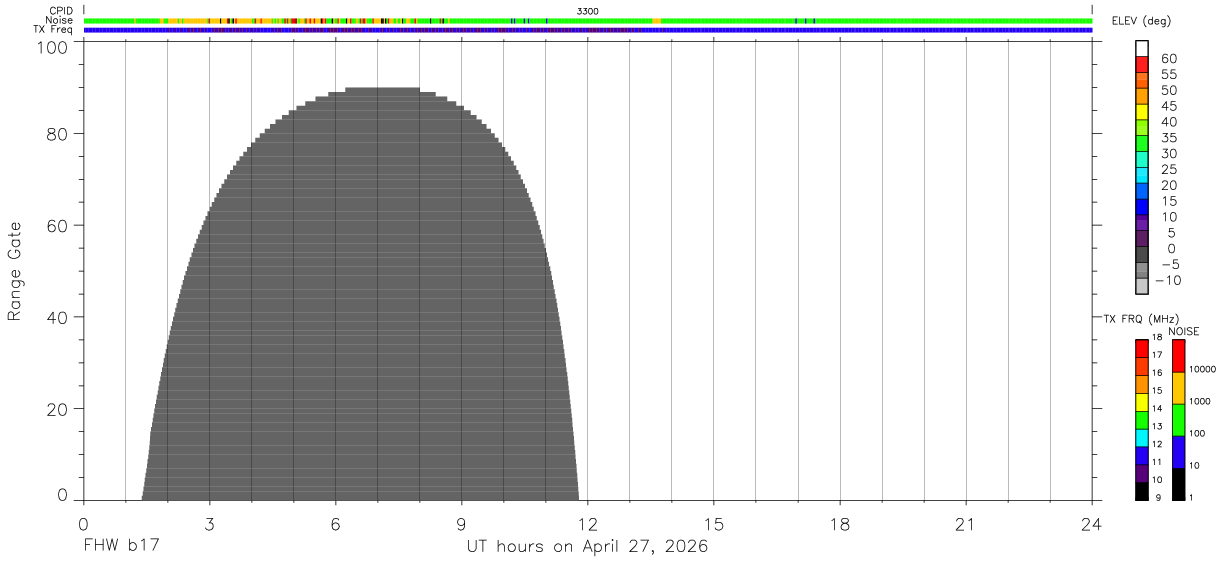Click the FHW b17 radar label
1228x567 pixels.
pos(121,546)
